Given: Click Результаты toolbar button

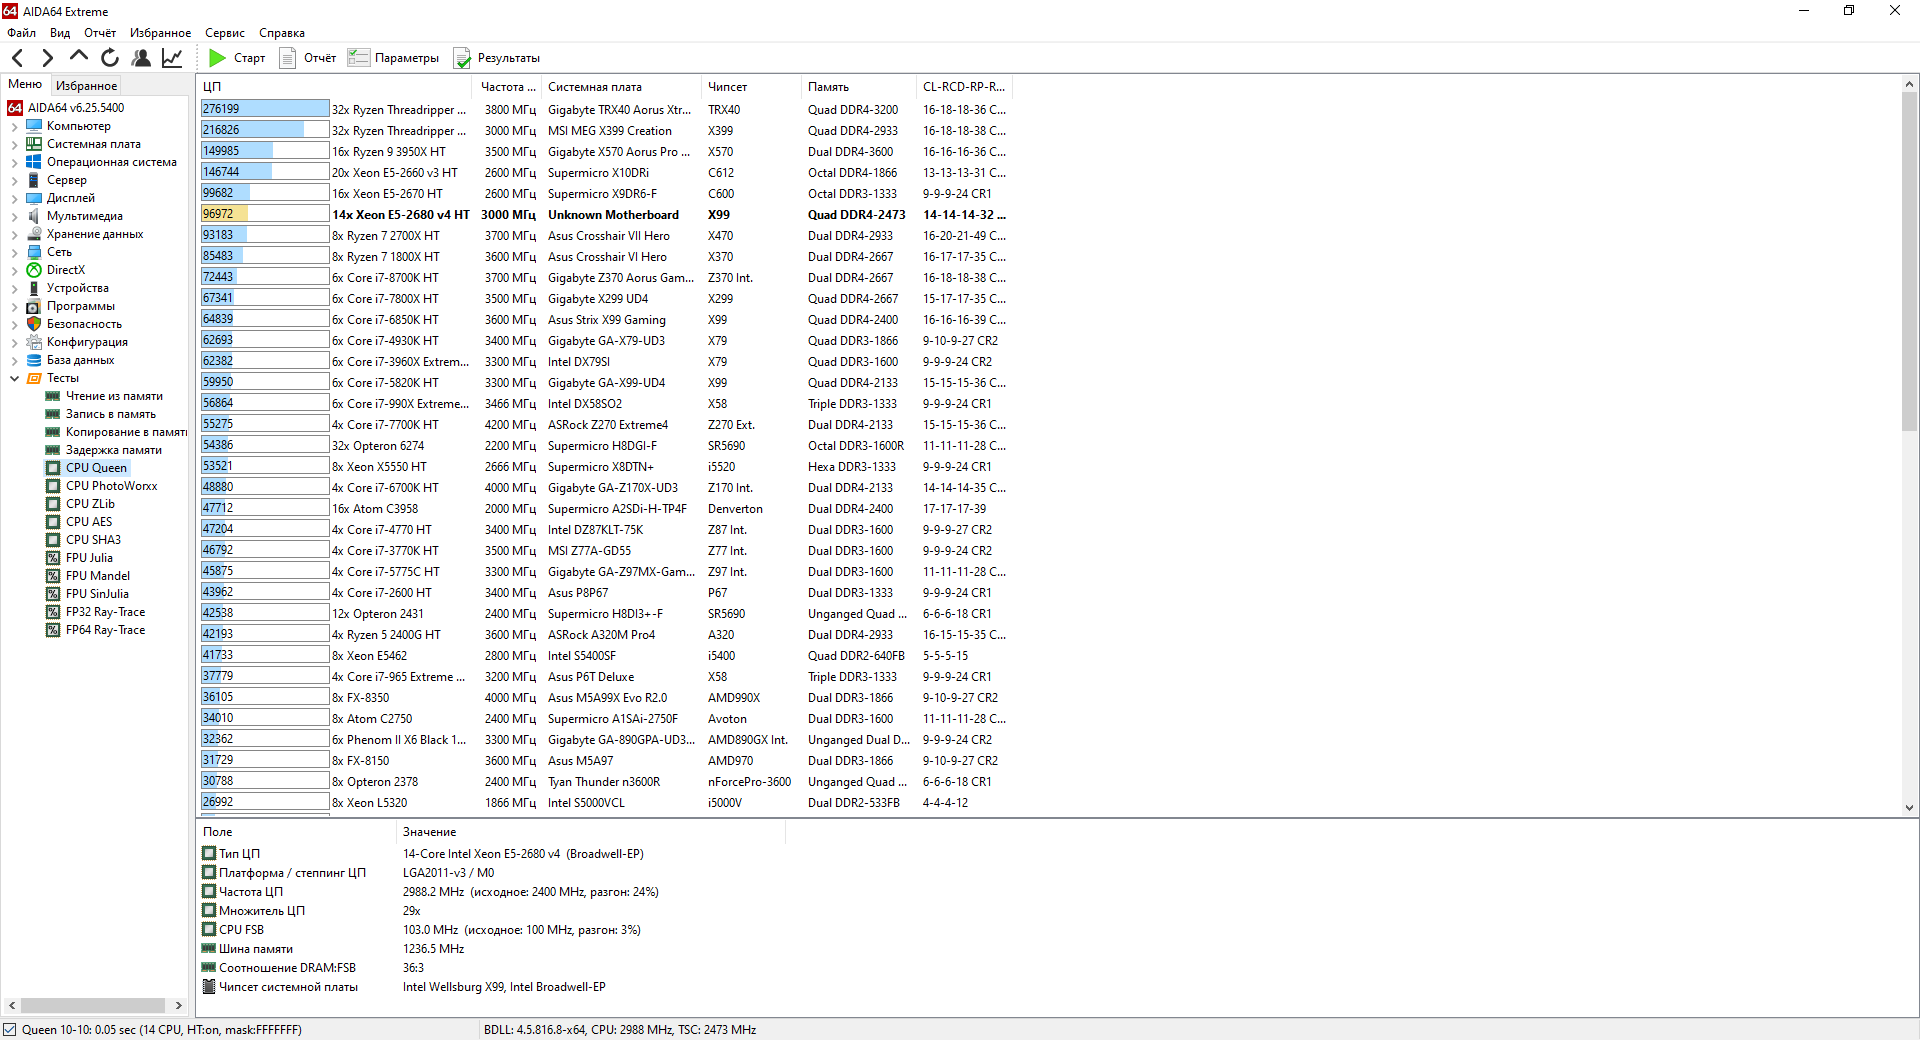Looking at the screenshot, I should (497, 58).
